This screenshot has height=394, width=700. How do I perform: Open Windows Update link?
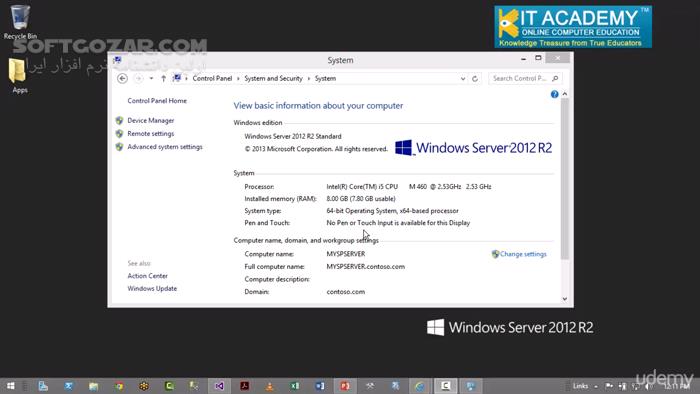[152, 288]
